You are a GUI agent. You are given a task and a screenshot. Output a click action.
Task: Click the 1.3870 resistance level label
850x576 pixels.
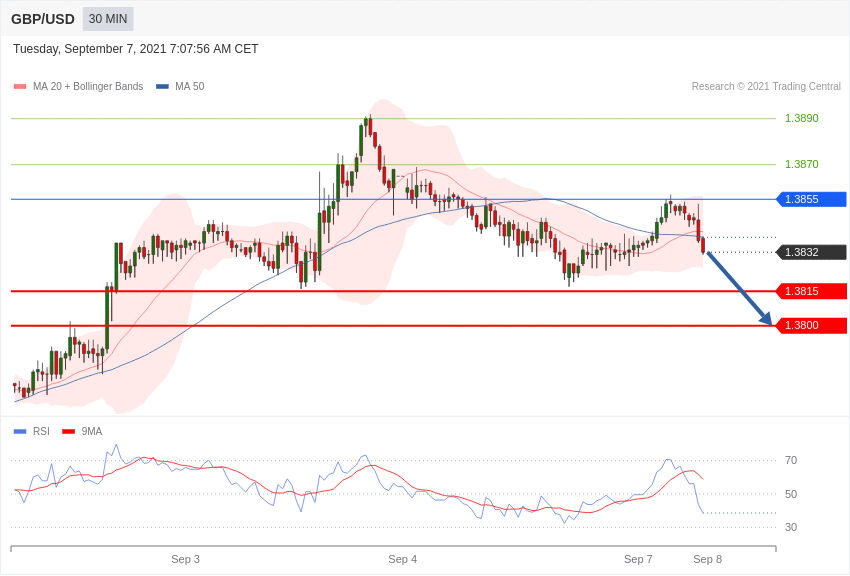point(802,164)
